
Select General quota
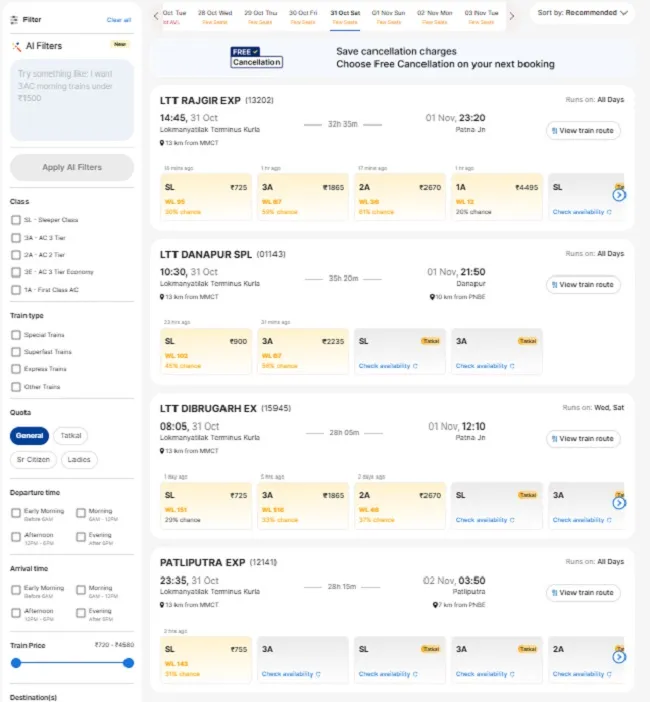click(30, 436)
